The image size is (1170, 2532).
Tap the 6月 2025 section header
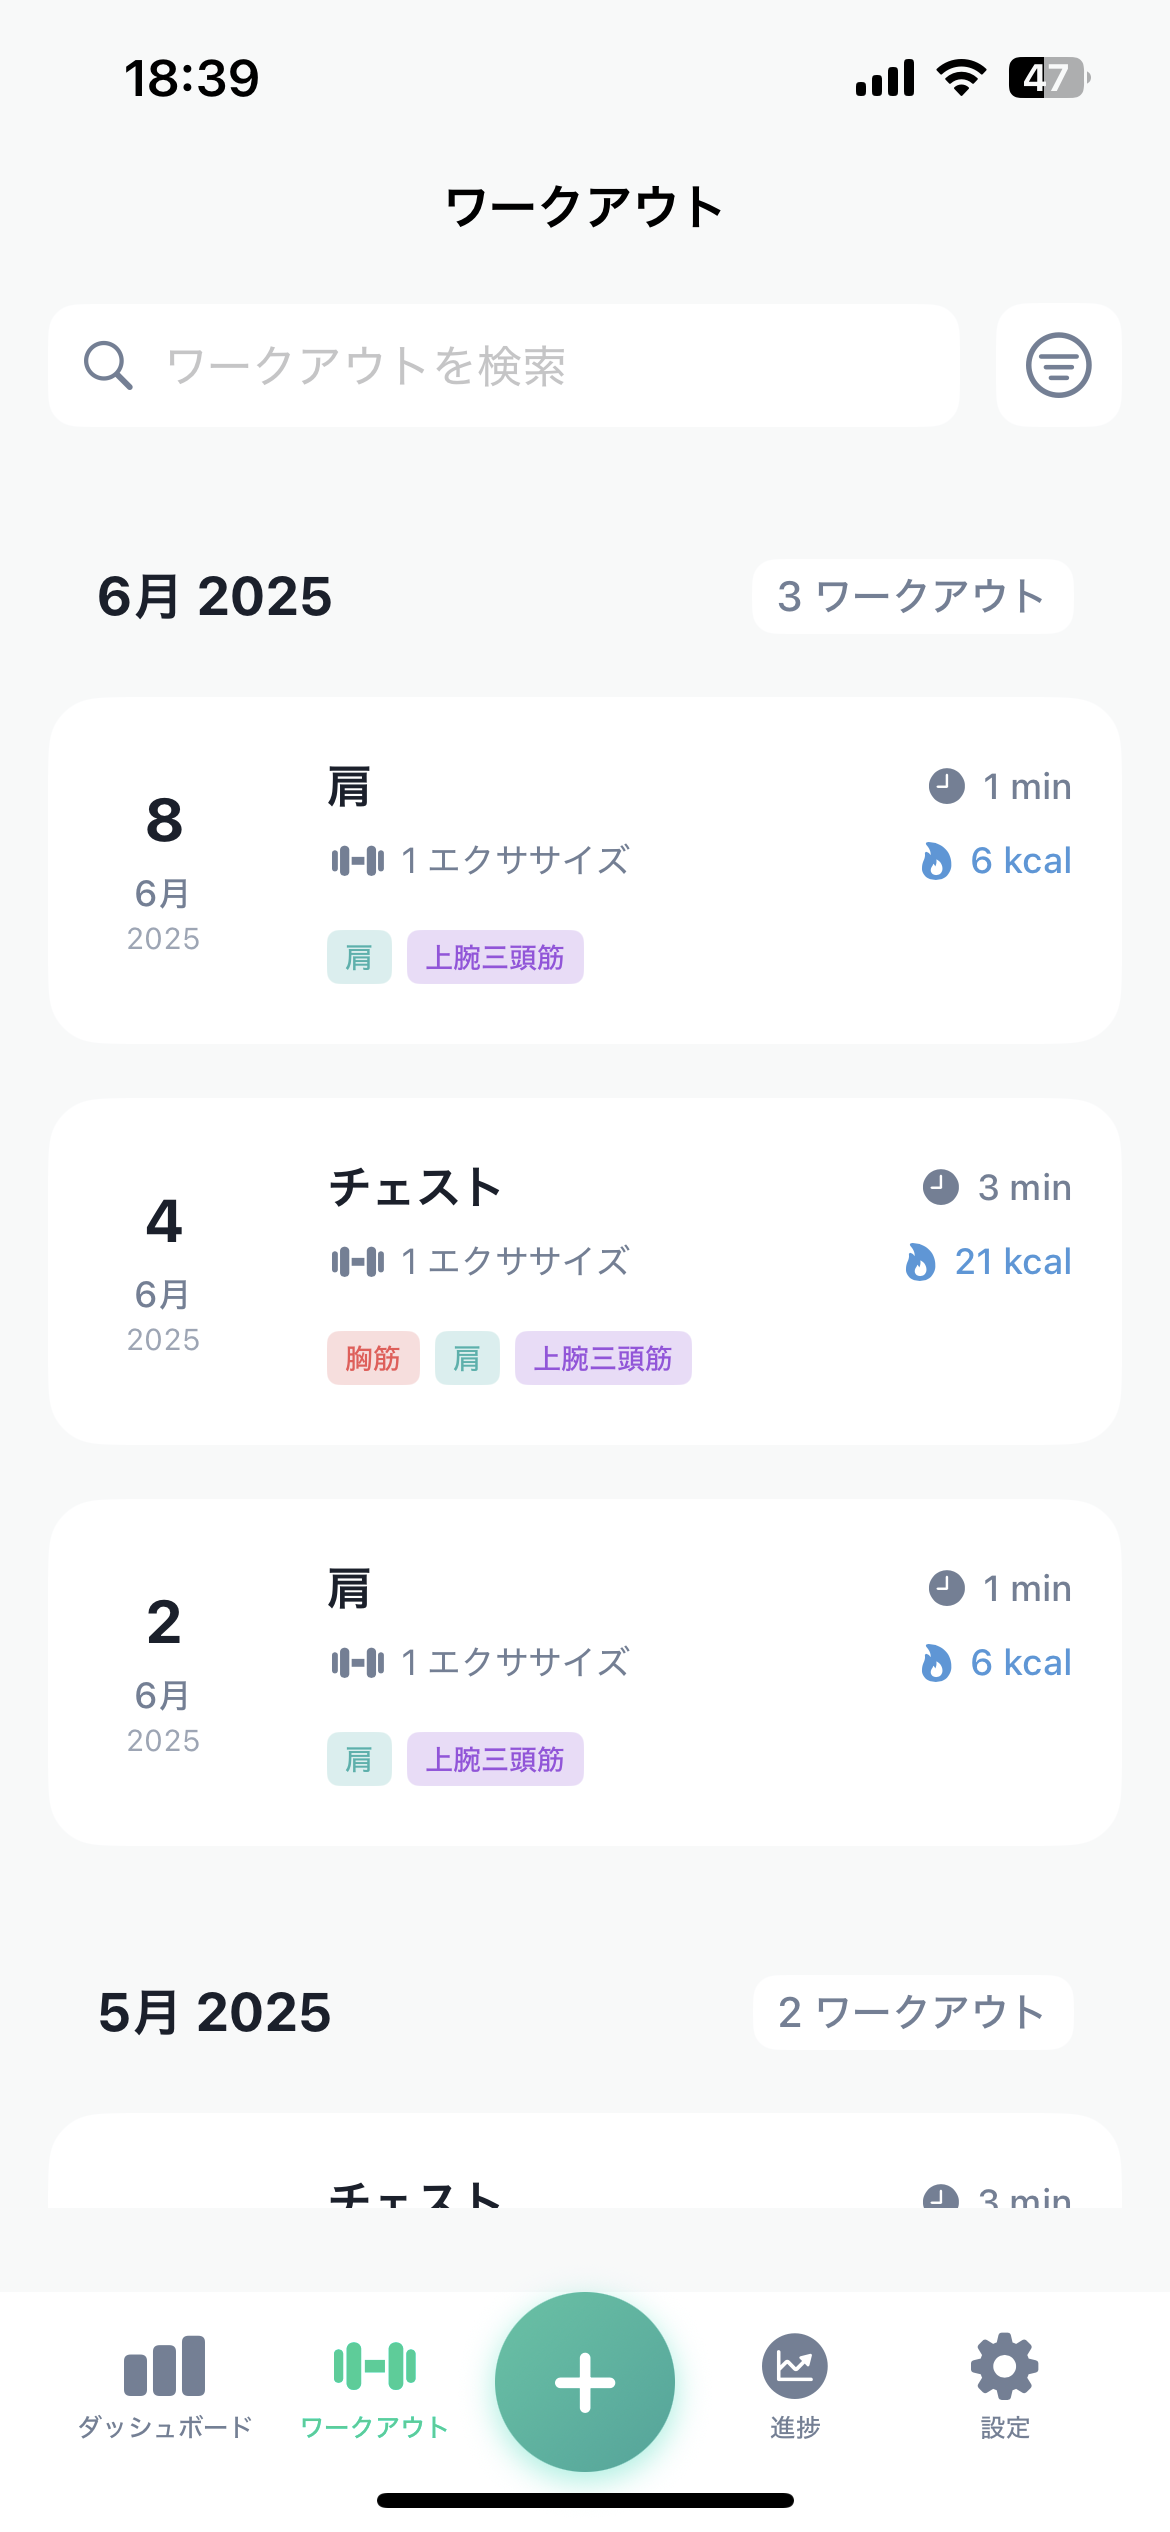coord(215,596)
